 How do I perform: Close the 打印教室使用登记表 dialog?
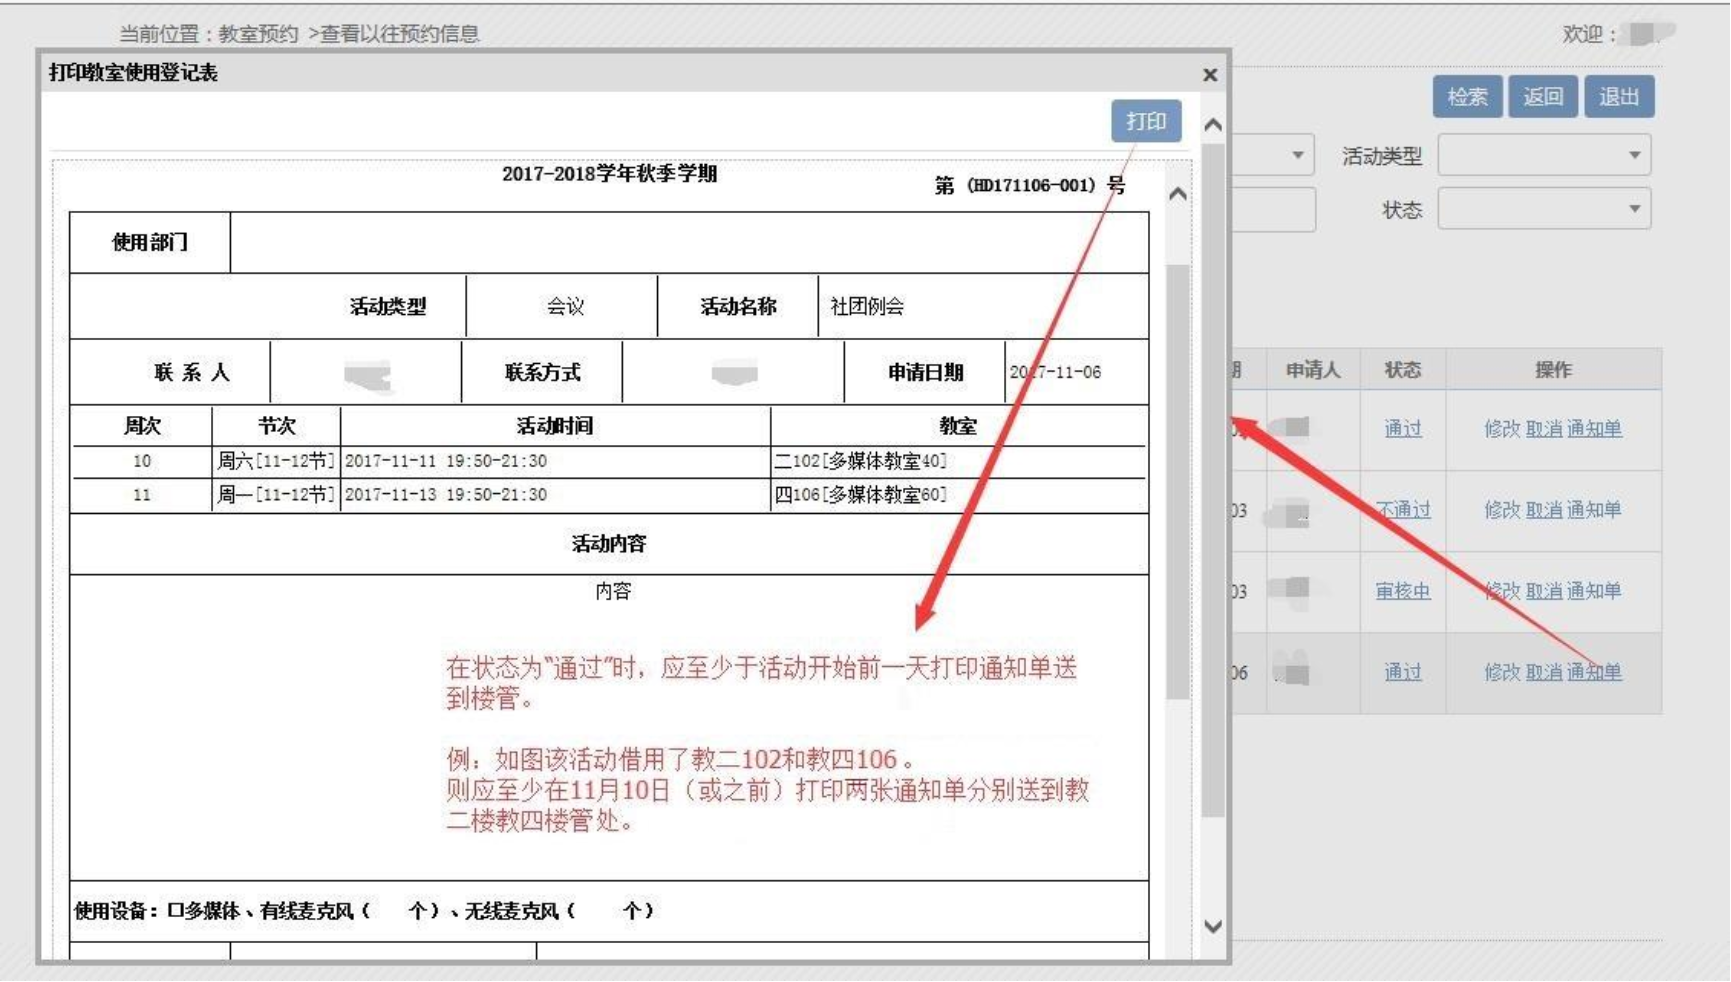(1210, 75)
